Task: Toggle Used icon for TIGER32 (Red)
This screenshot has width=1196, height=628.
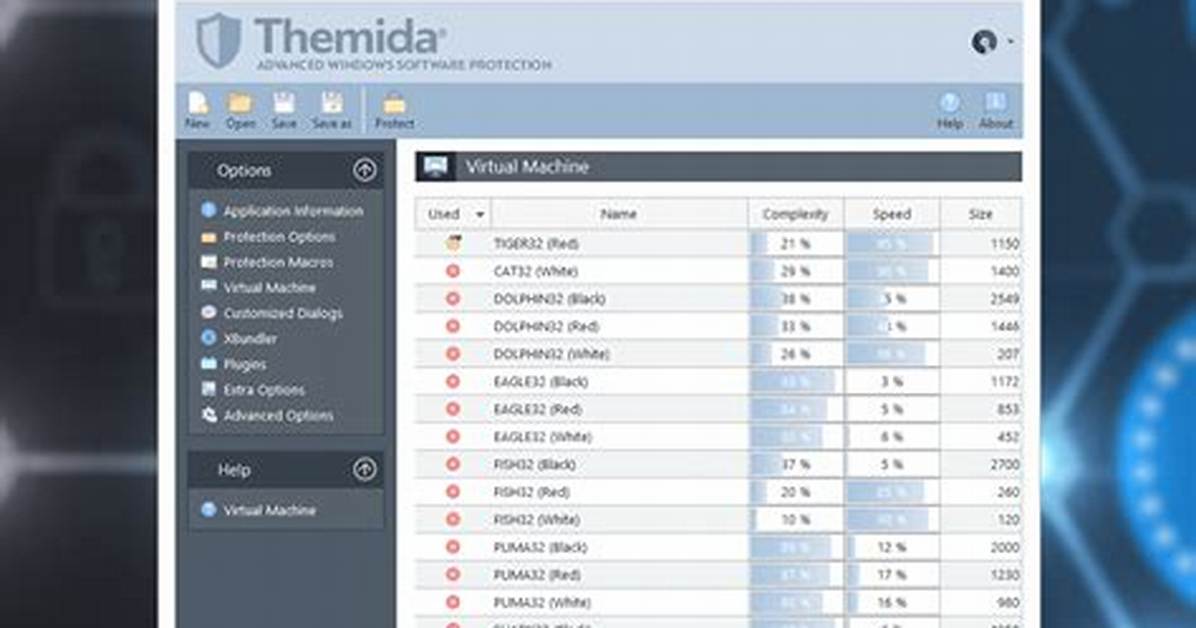Action: point(453,243)
